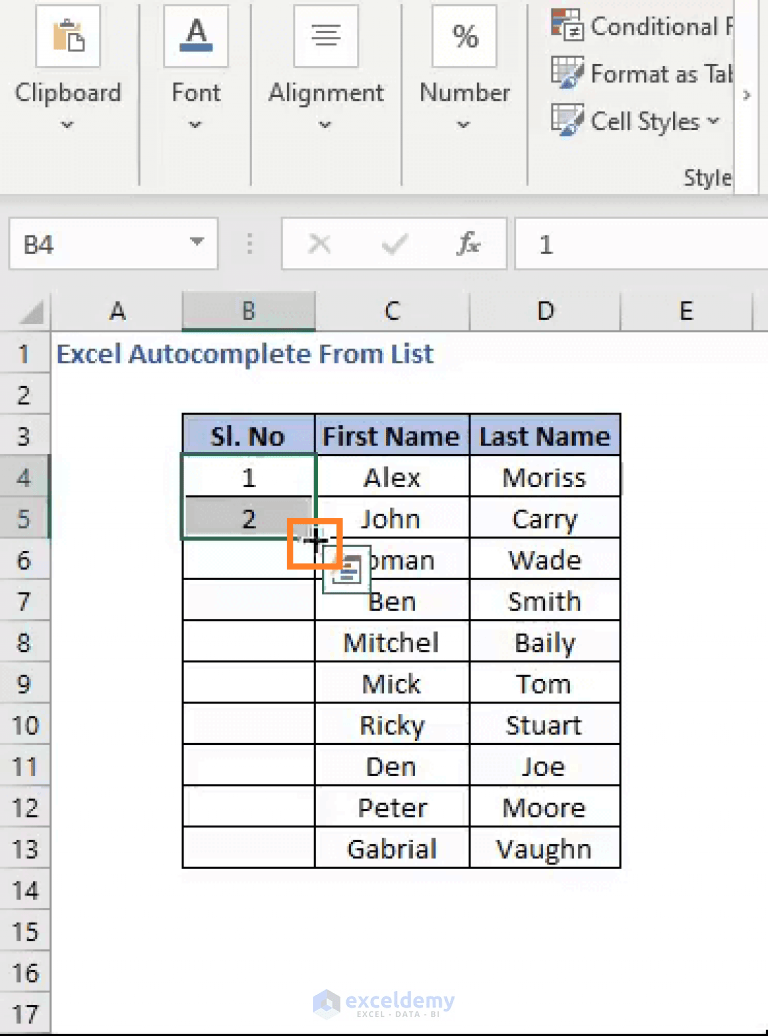Select cell containing 'Vaughn'
Screen dimensions: 768x1036
pos(545,848)
